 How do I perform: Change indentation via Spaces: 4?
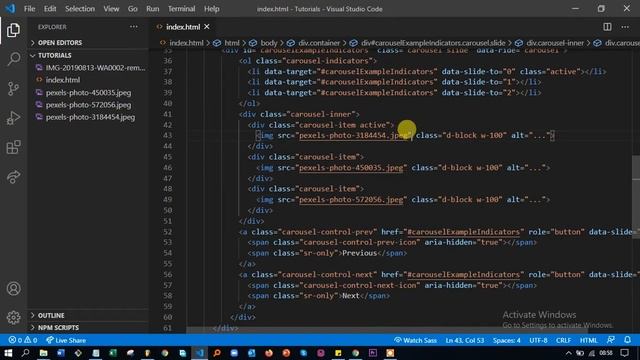pyautogui.click(x=507, y=340)
